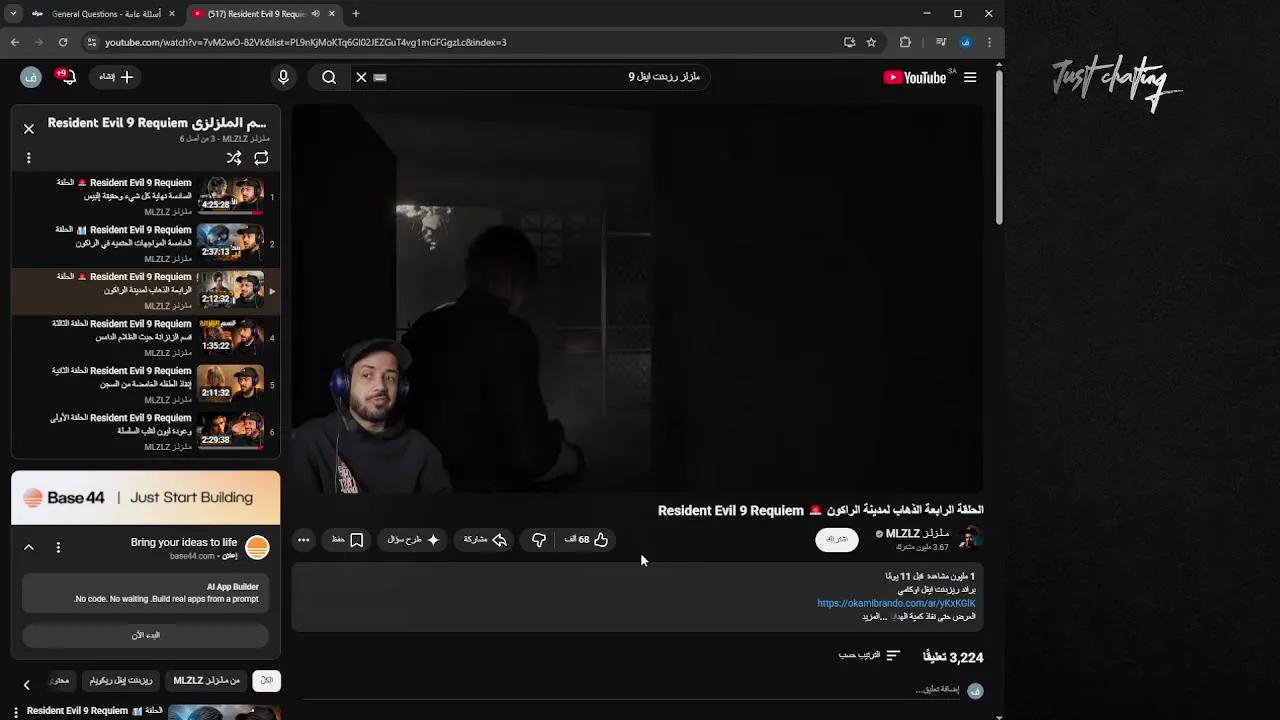Select the 'ريزدنت إيفل ريكويم' filter chip
Screen dimensions: 1280x720
pyautogui.click(x=121, y=681)
